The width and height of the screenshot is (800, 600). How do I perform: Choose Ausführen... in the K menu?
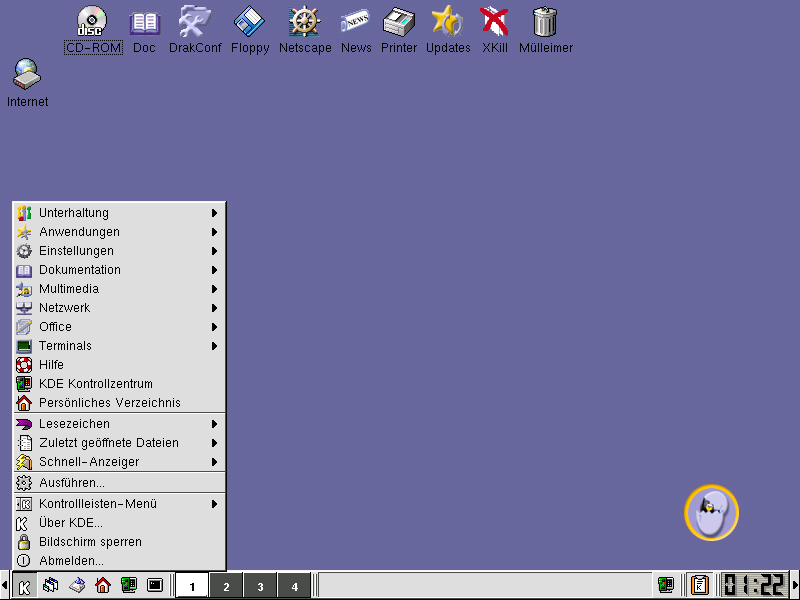(71, 483)
